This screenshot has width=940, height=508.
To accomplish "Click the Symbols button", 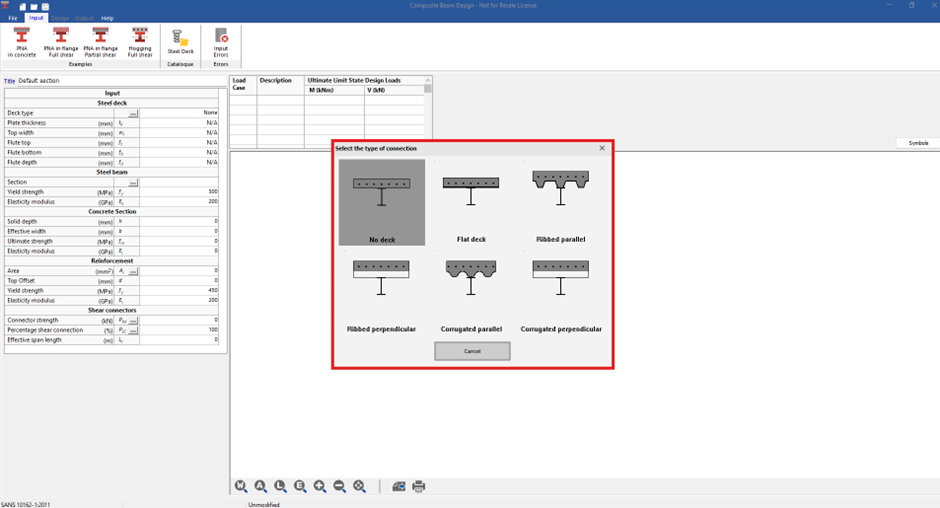I will (x=918, y=143).
